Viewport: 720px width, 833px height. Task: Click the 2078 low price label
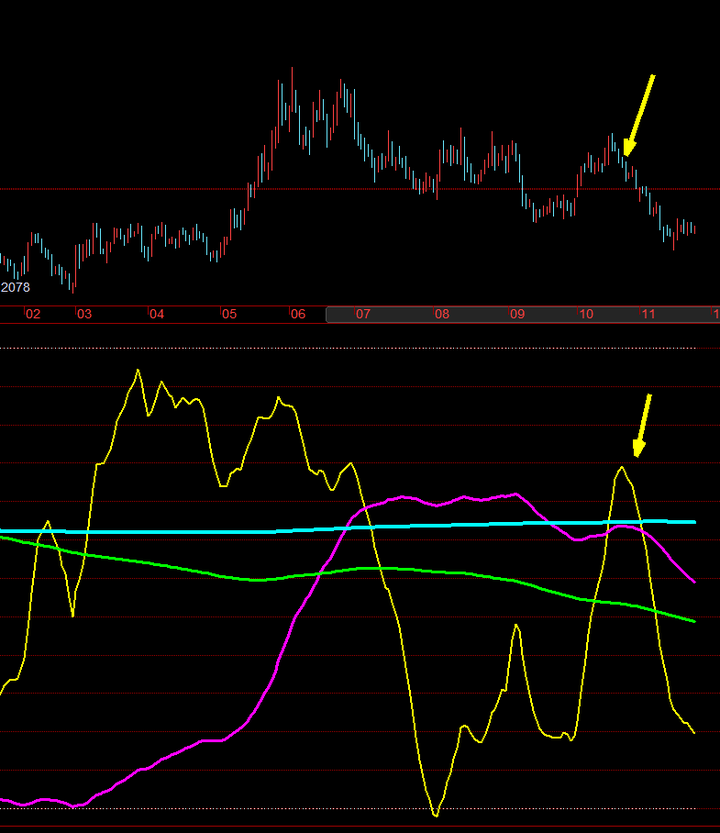[15, 287]
